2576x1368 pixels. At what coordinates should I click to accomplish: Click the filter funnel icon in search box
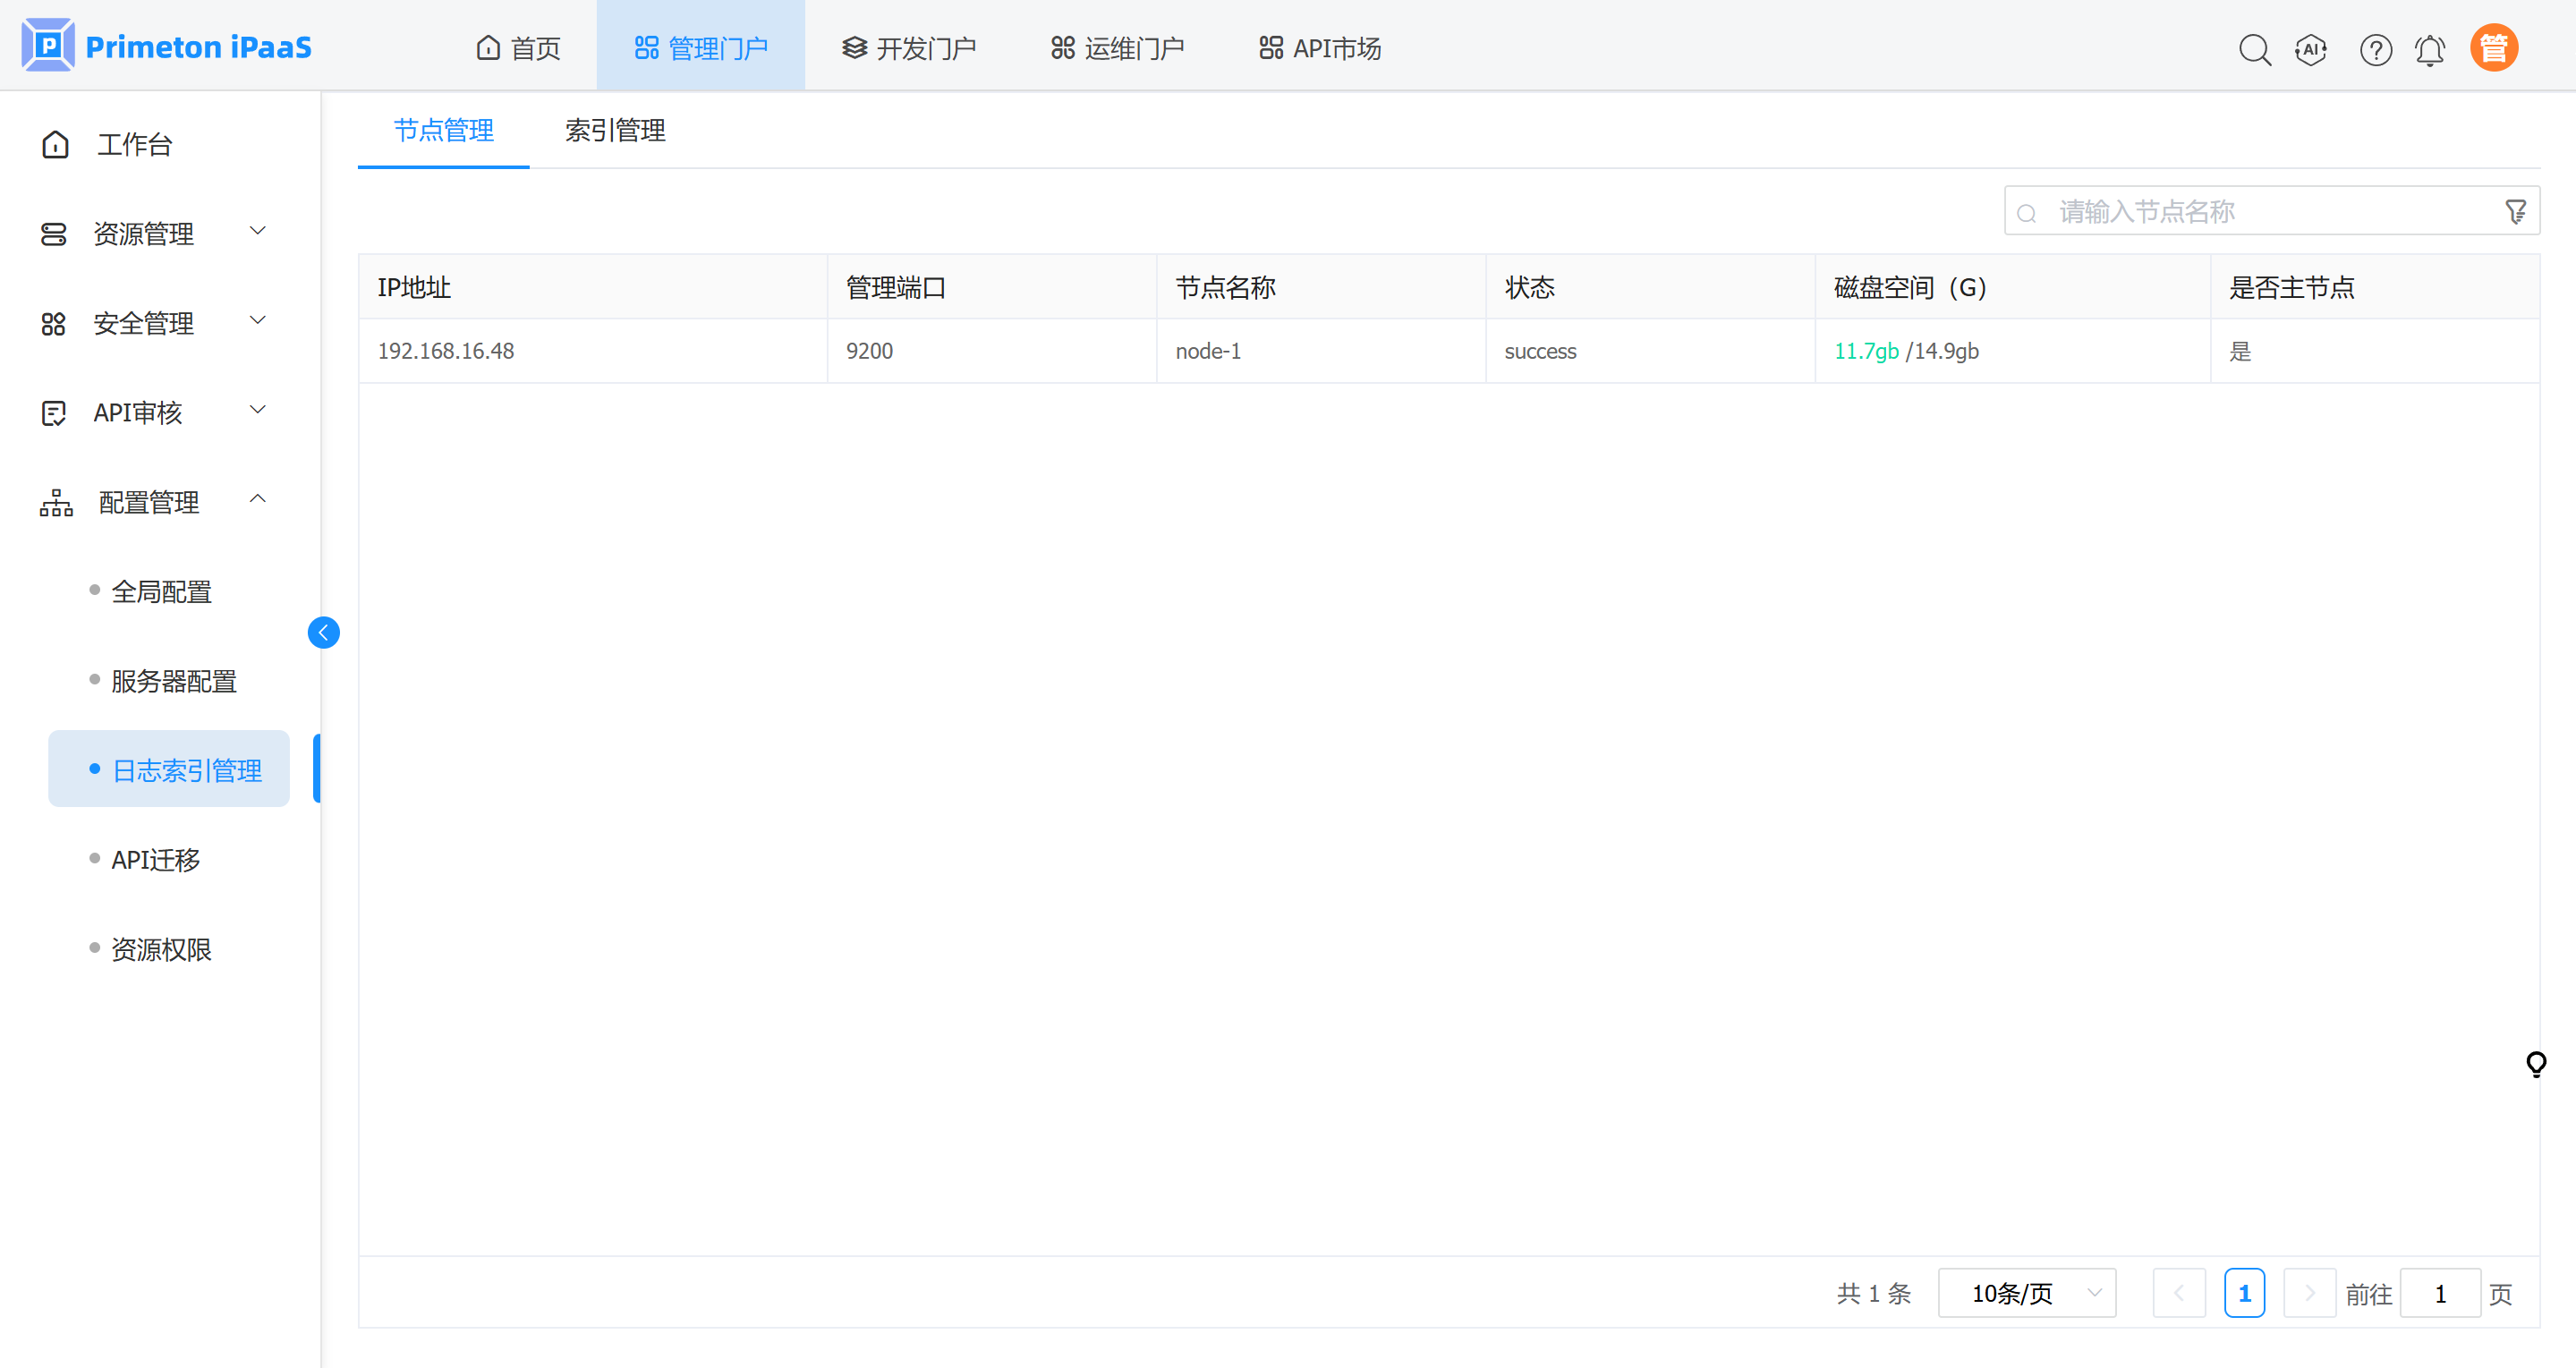[x=2515, y=212]
